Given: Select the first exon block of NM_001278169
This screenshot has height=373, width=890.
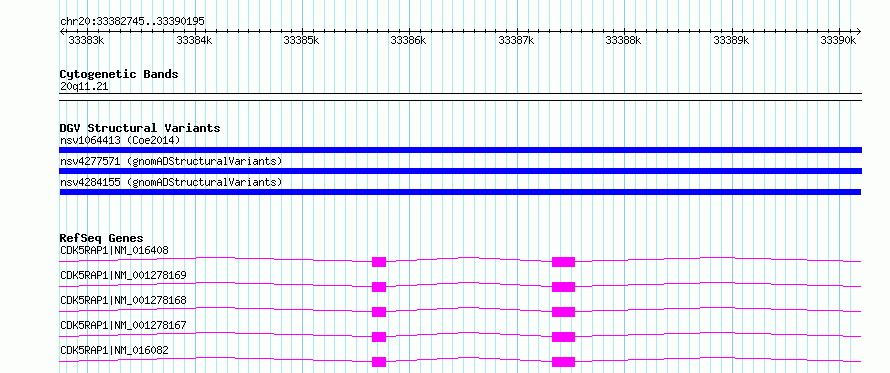Looking at the screenshot, I should tap(379, 287).
